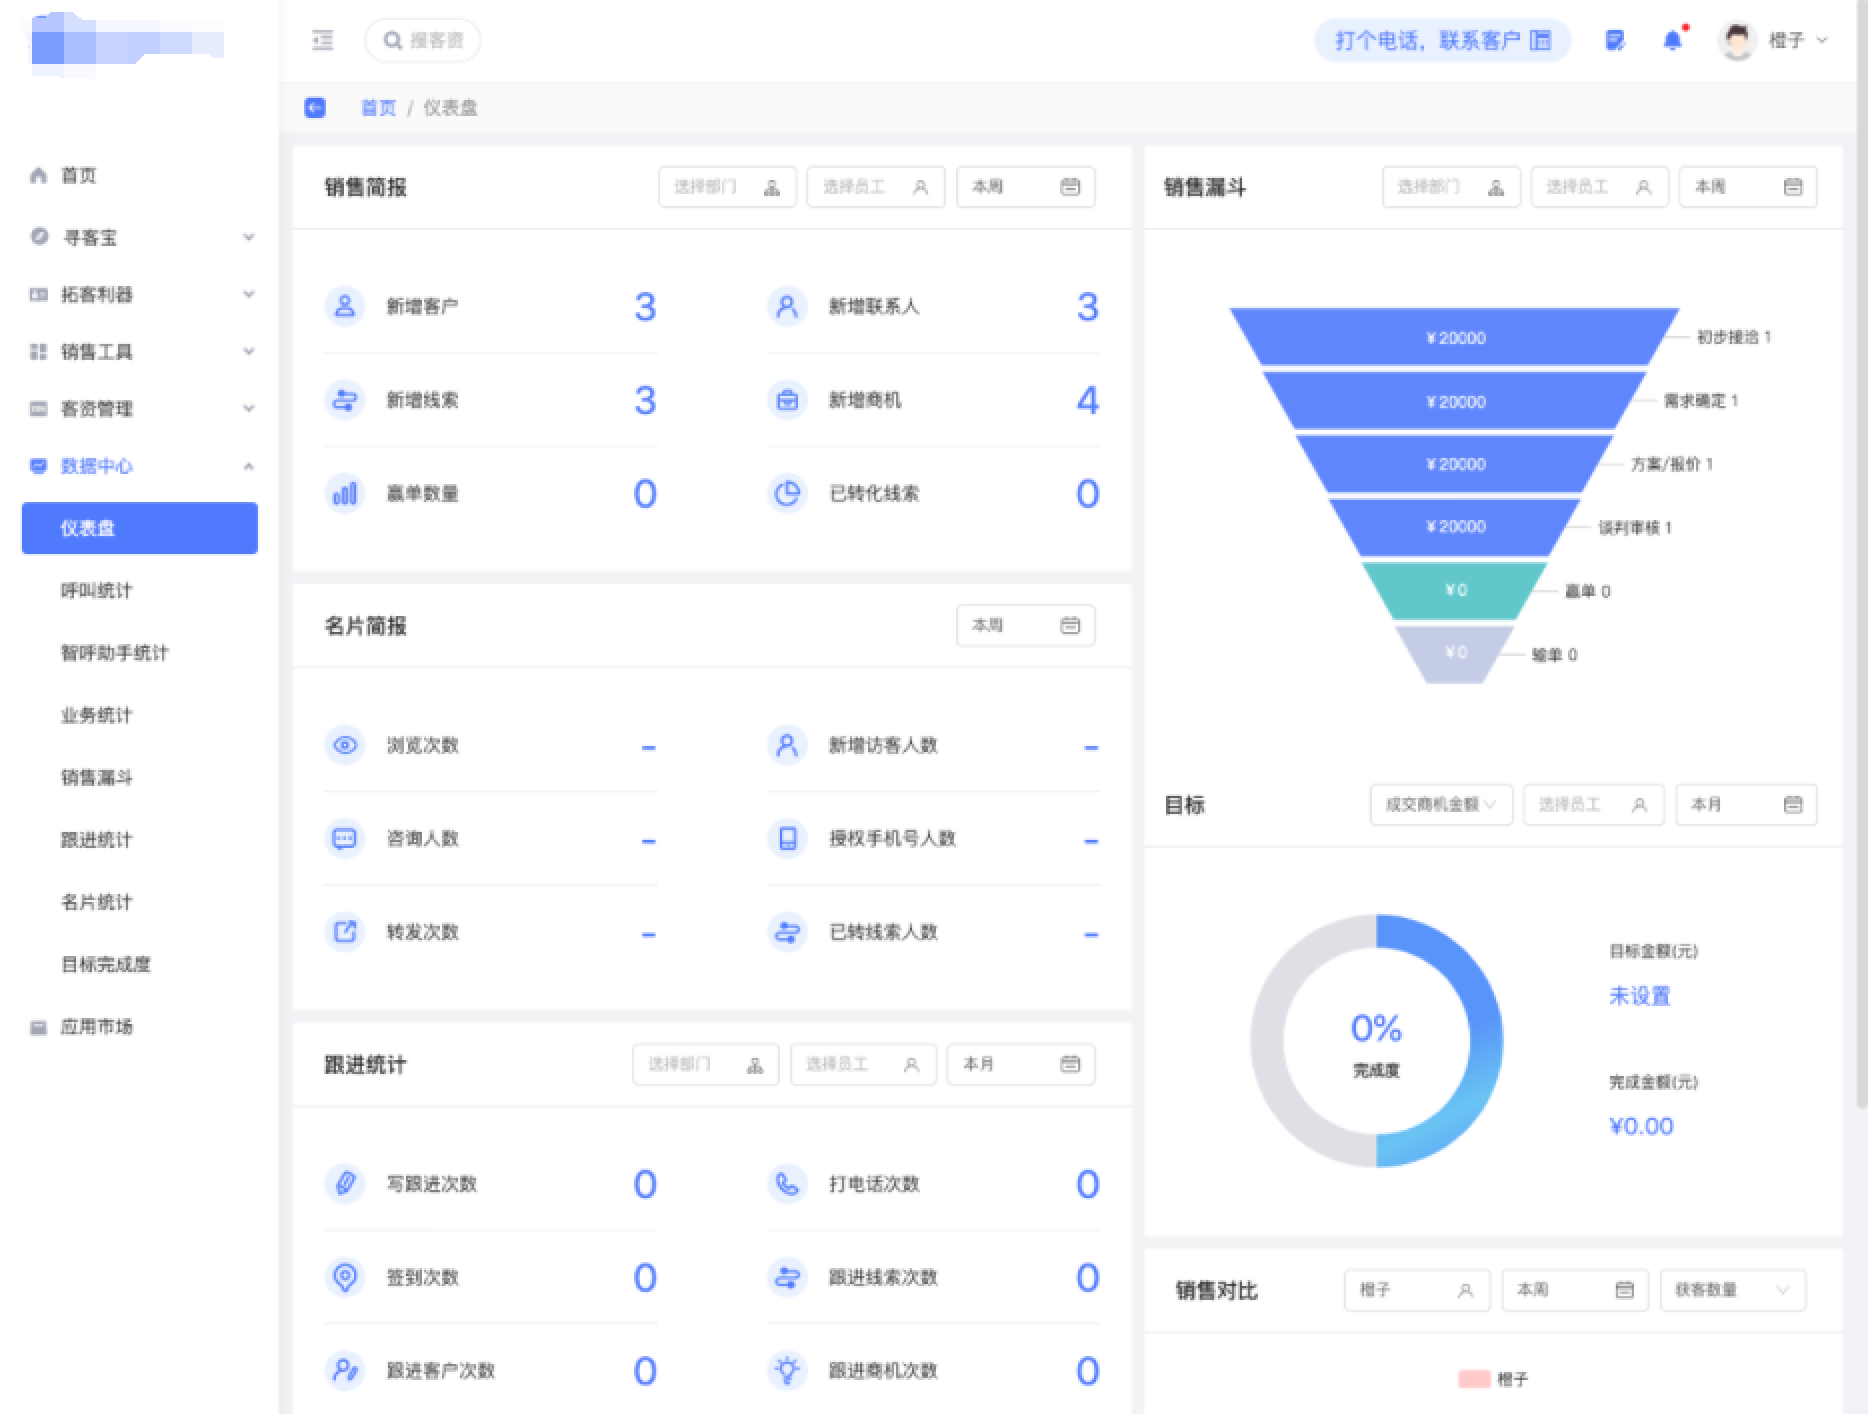Click the 初步接洽 funnel segment
1868x1414 pixels.
[1455, 337]
